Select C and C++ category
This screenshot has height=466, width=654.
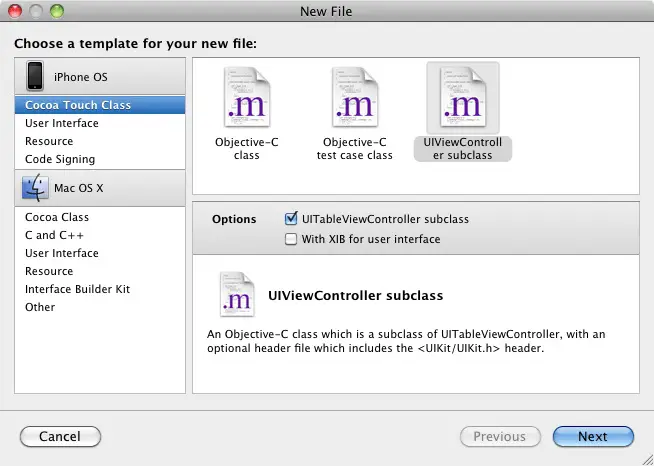pyautogui.click(x=100, y=235)
